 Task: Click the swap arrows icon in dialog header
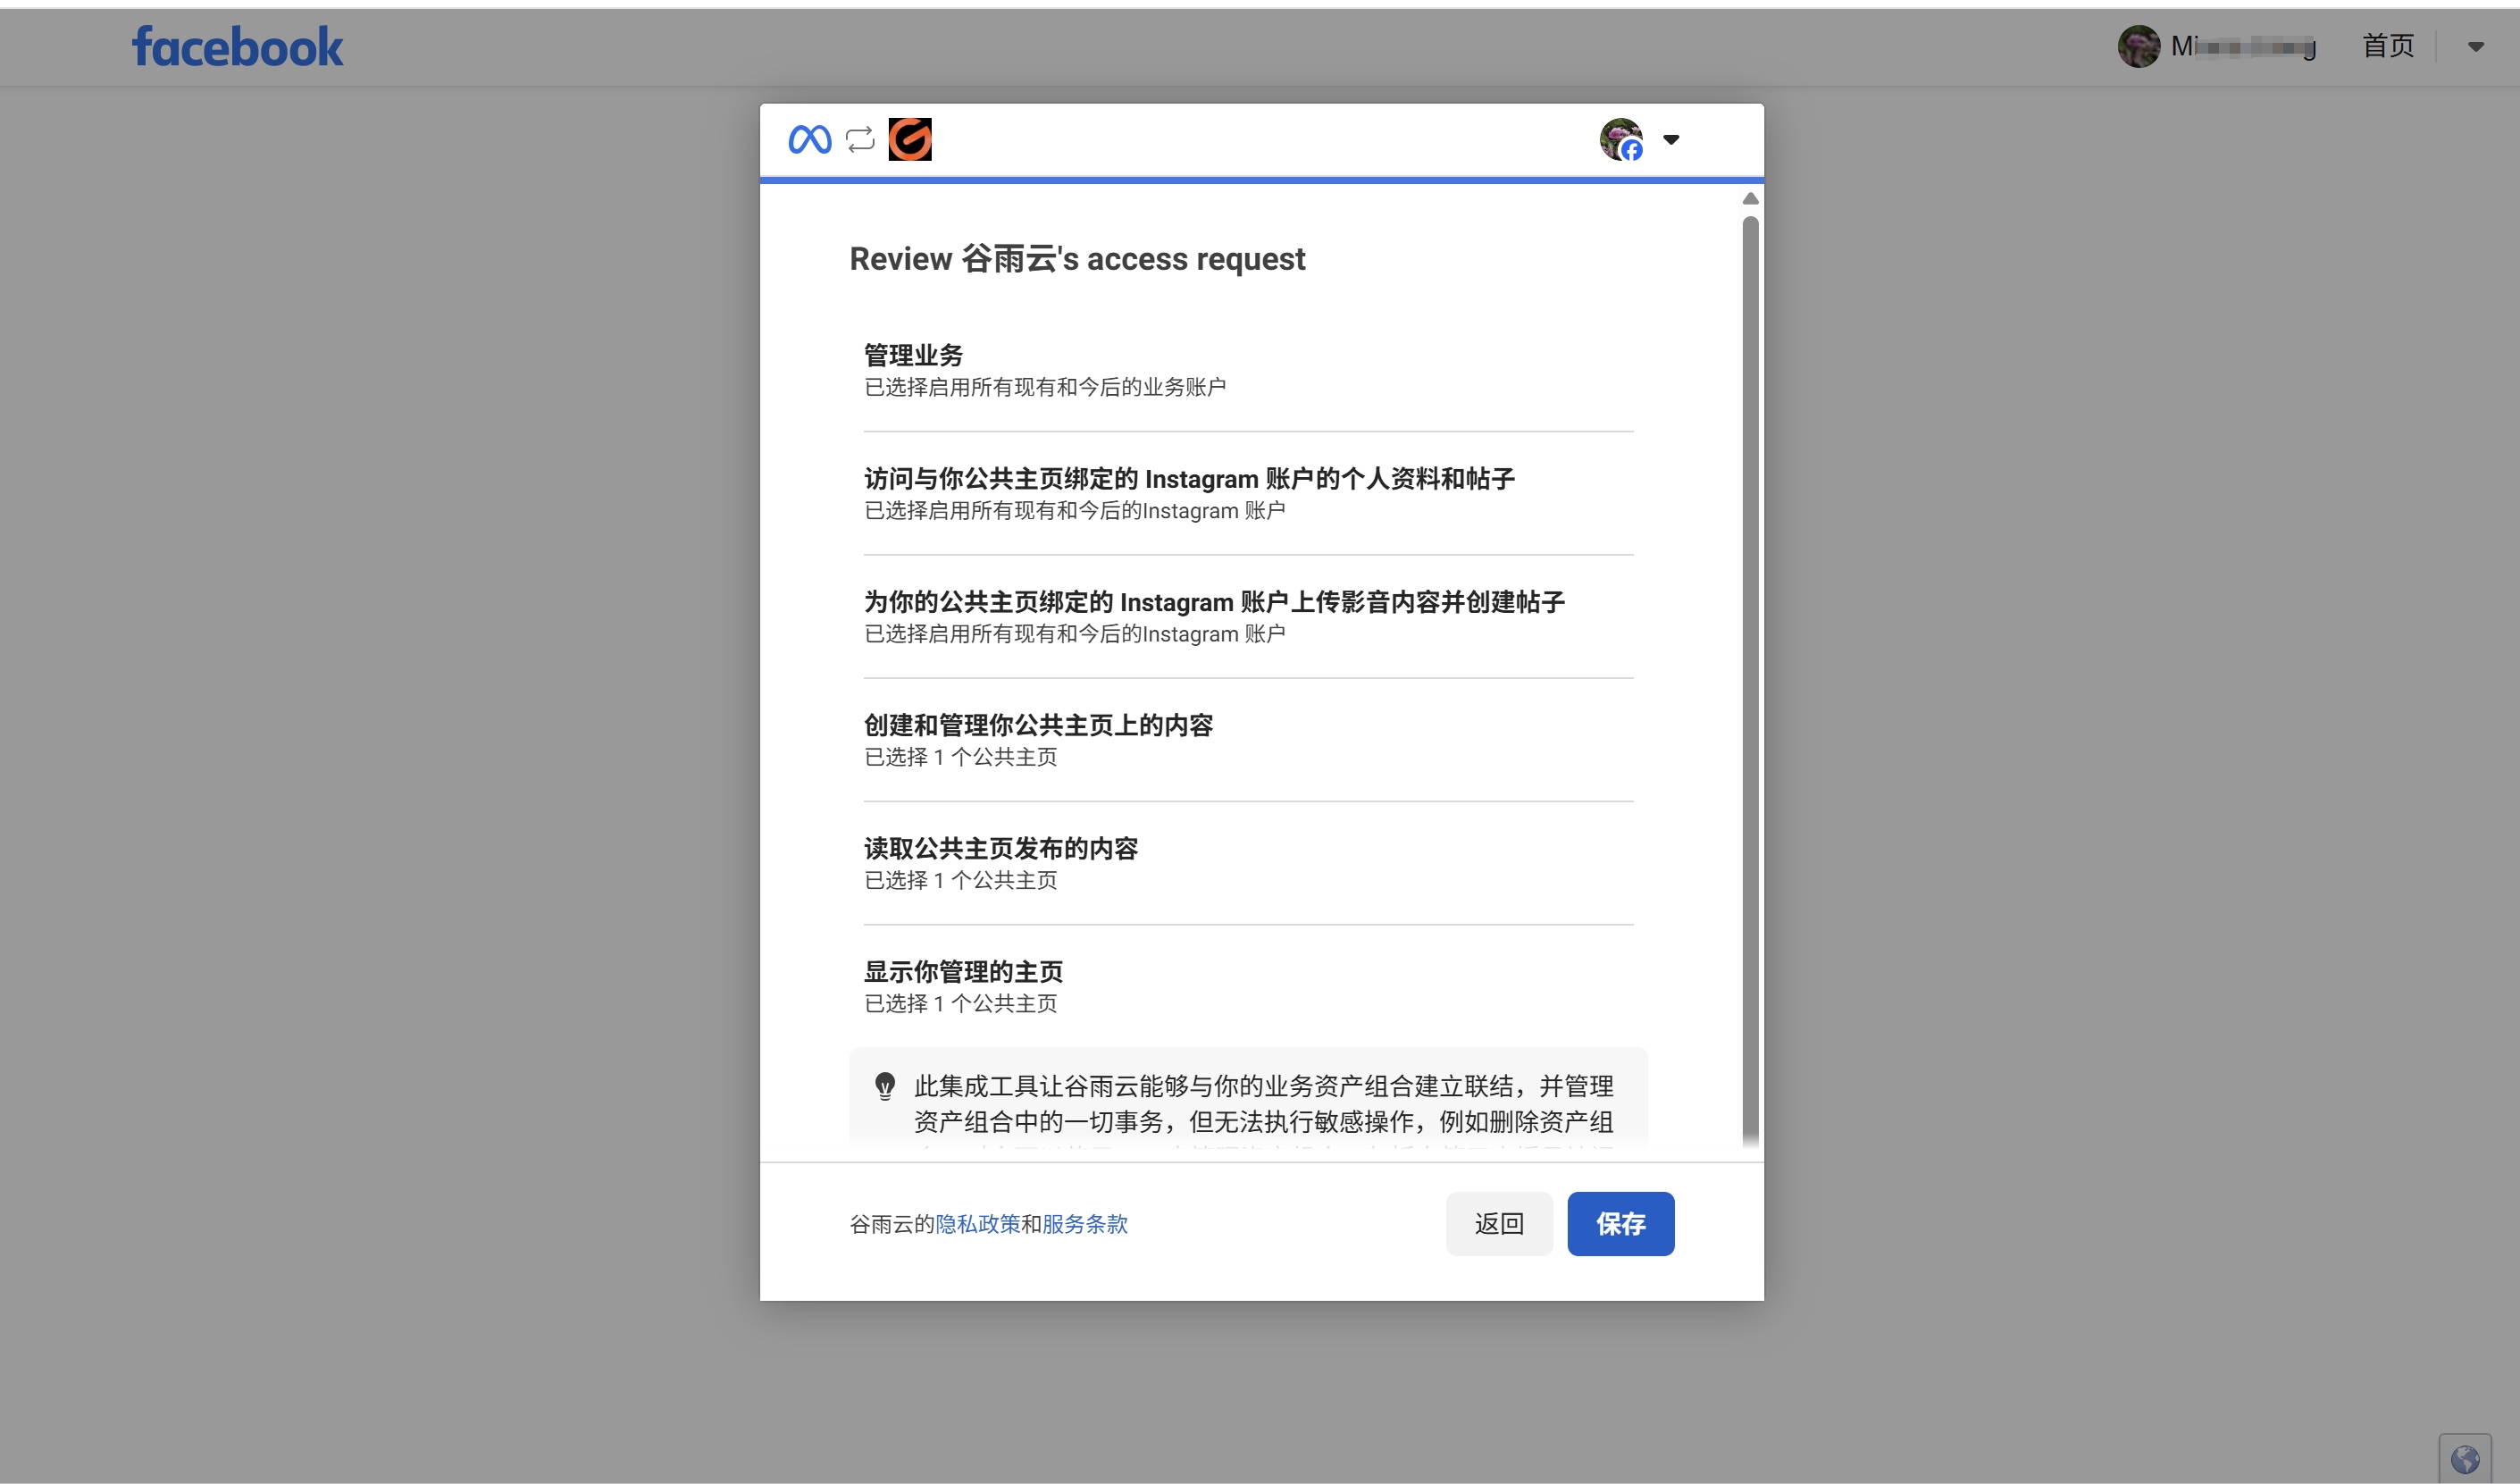(x=860, y=139)
